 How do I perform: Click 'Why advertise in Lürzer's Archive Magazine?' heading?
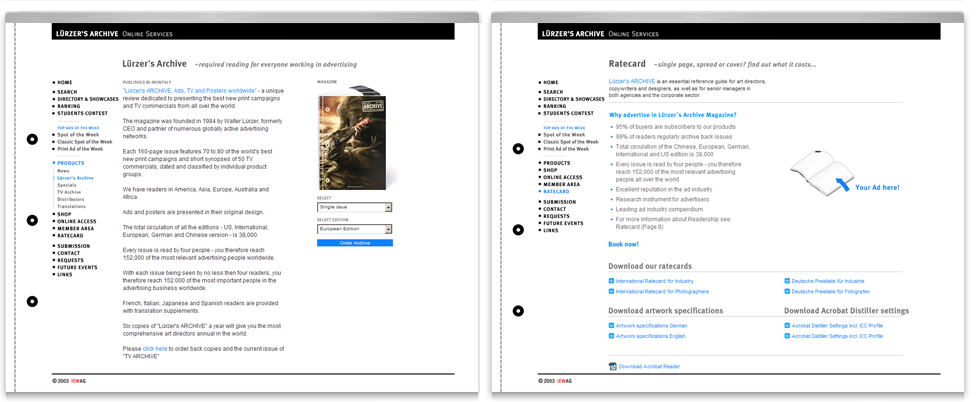click(x=673, y=115)
